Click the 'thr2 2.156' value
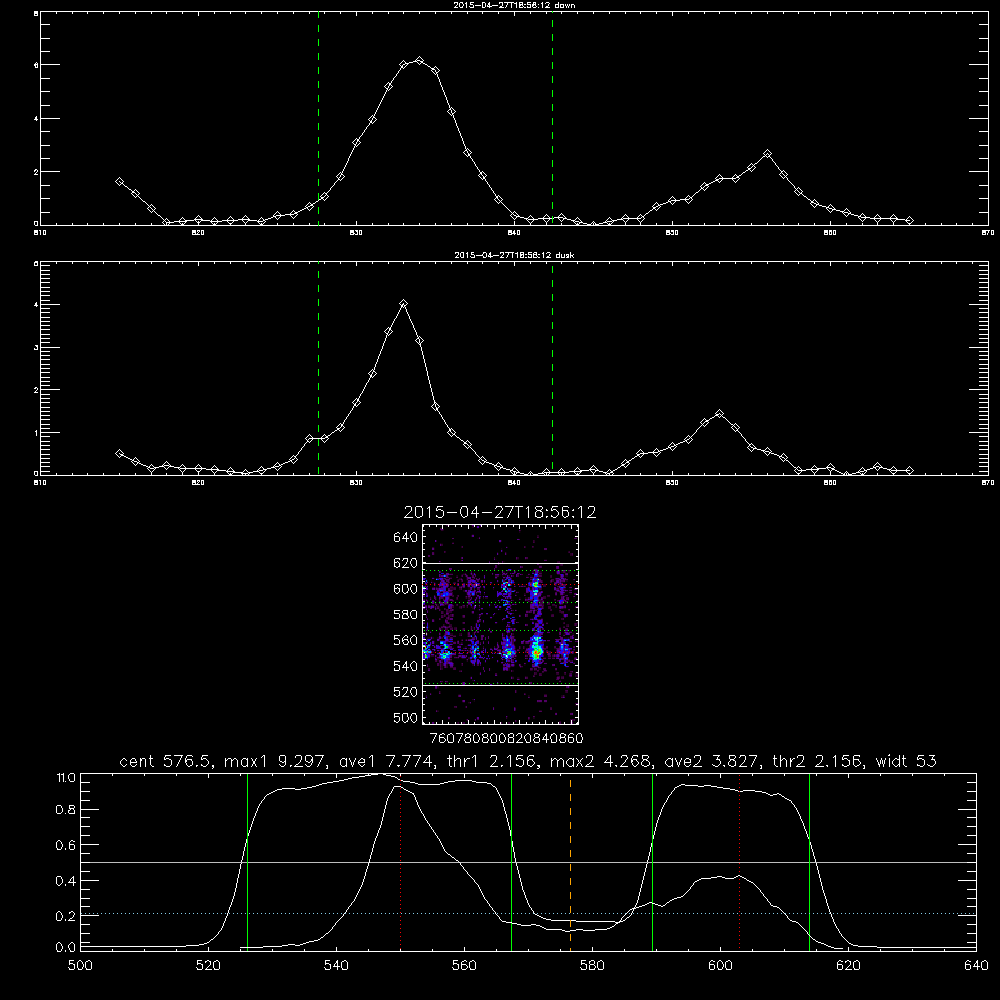 click(x=818, y=761)
